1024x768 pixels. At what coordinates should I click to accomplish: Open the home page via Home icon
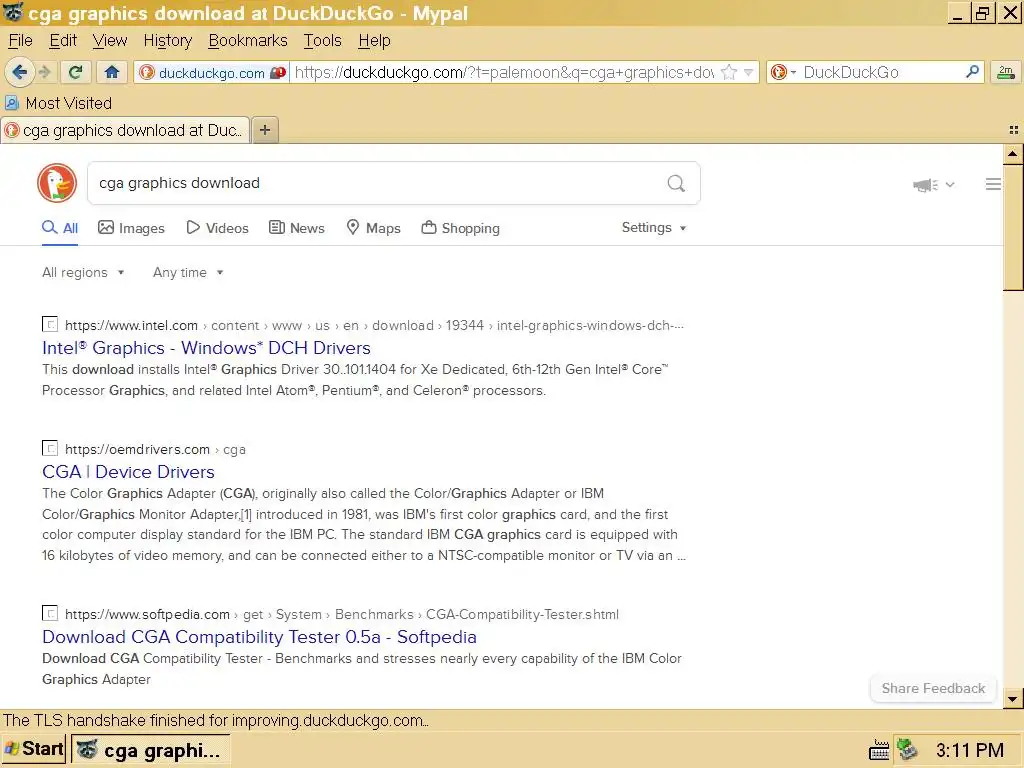click(112, 72)
